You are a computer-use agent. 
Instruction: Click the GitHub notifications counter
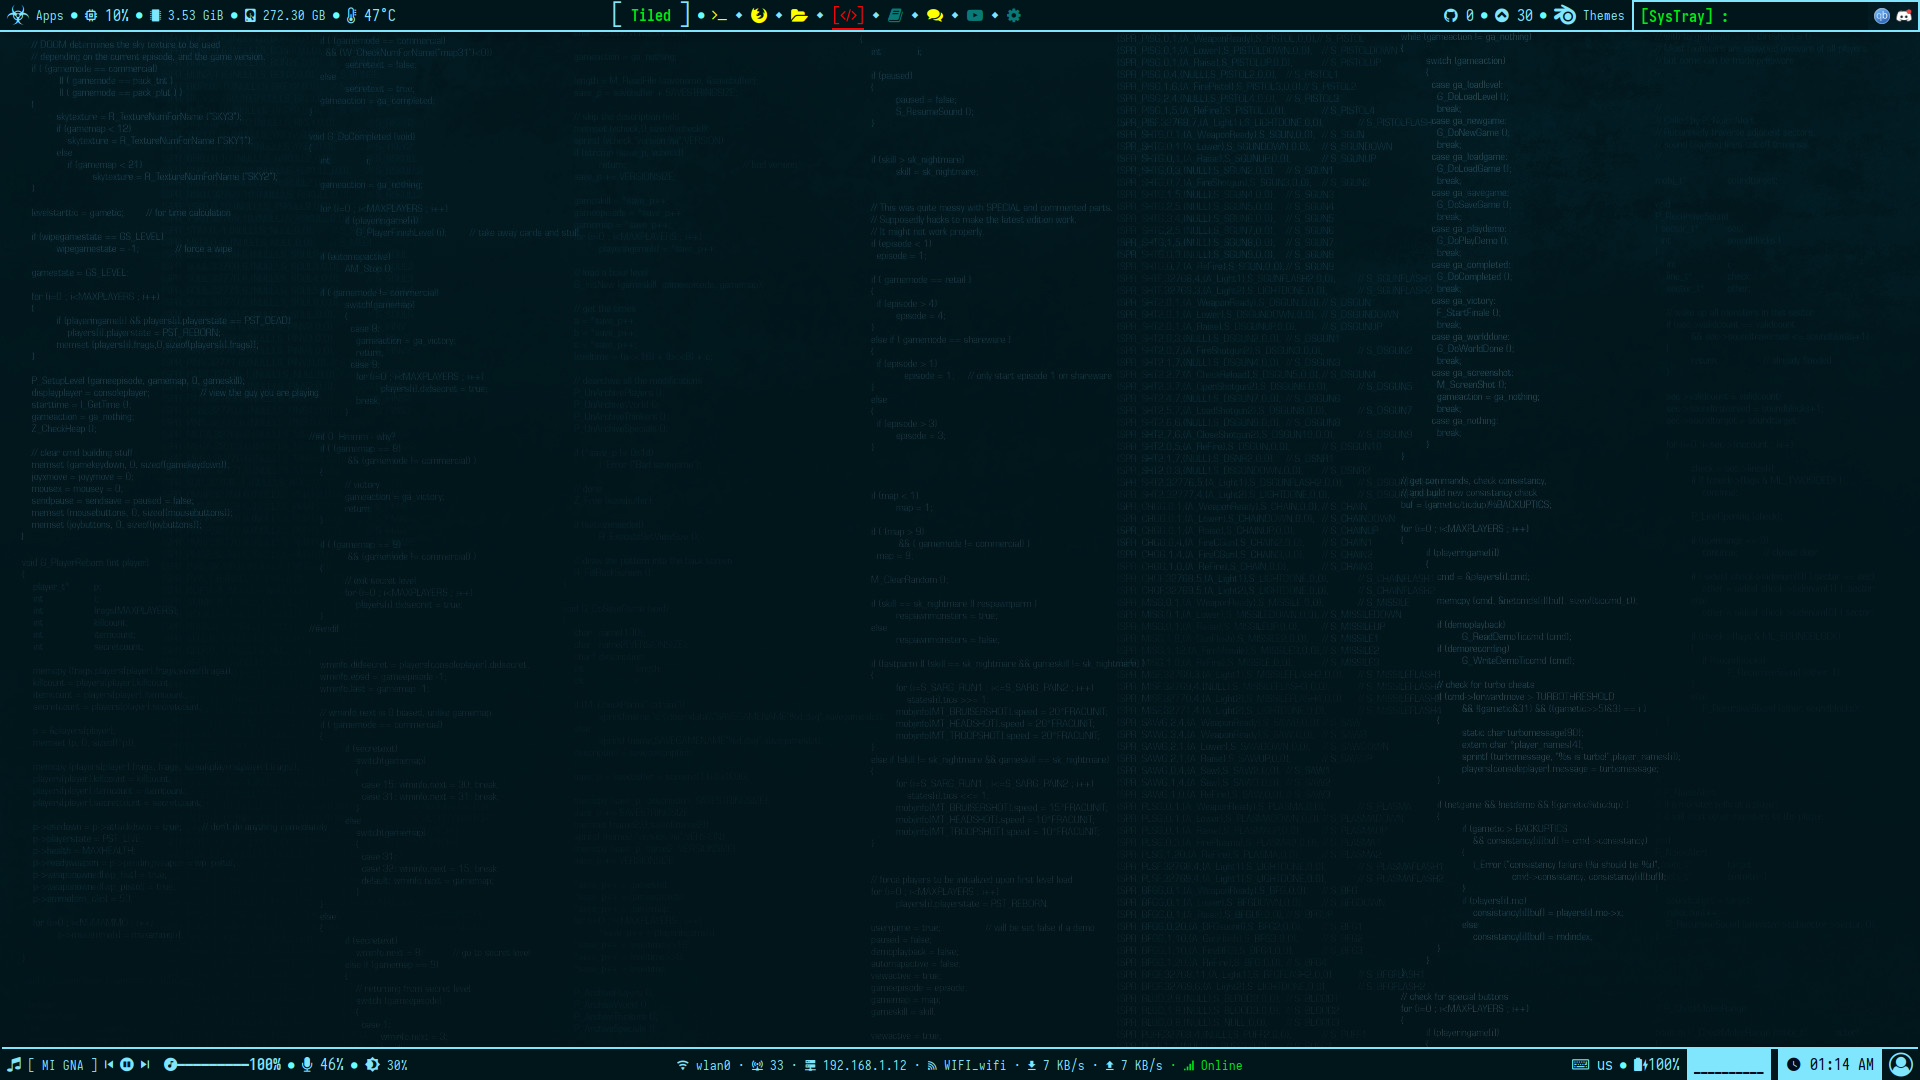1459,16
